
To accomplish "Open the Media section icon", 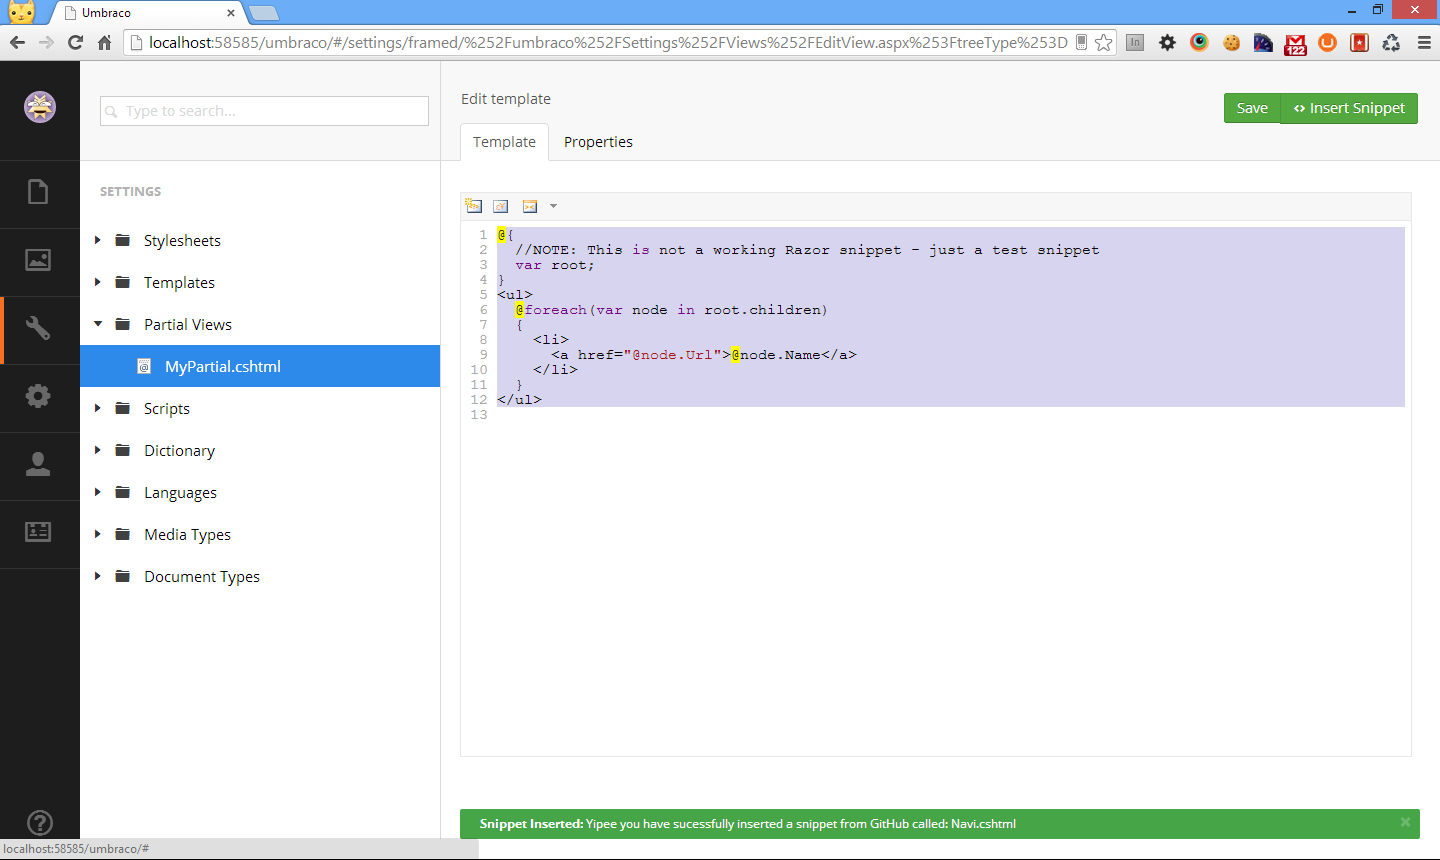I will pos(38,260).
